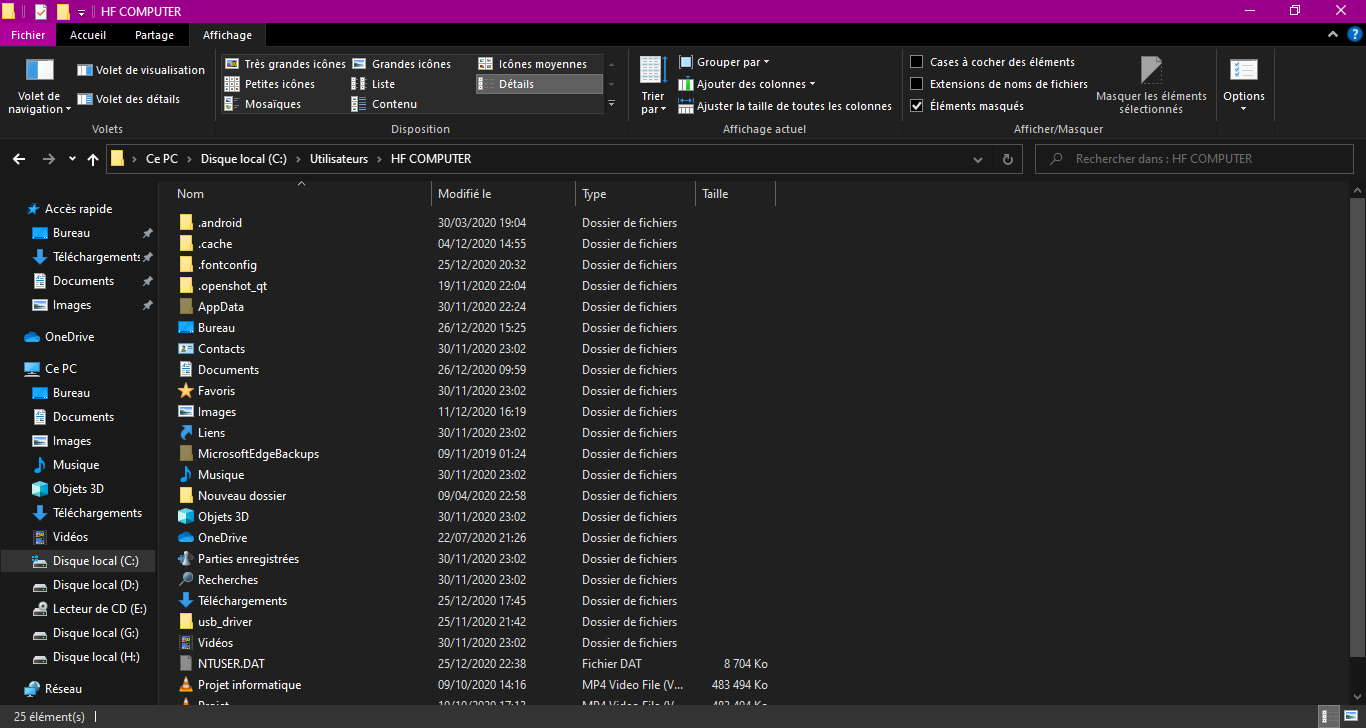The width and height of the screenshot is (1366, 728).
Task: Click the Rechercher dans HF COMPUTER field
Action: coord(1195,159)
